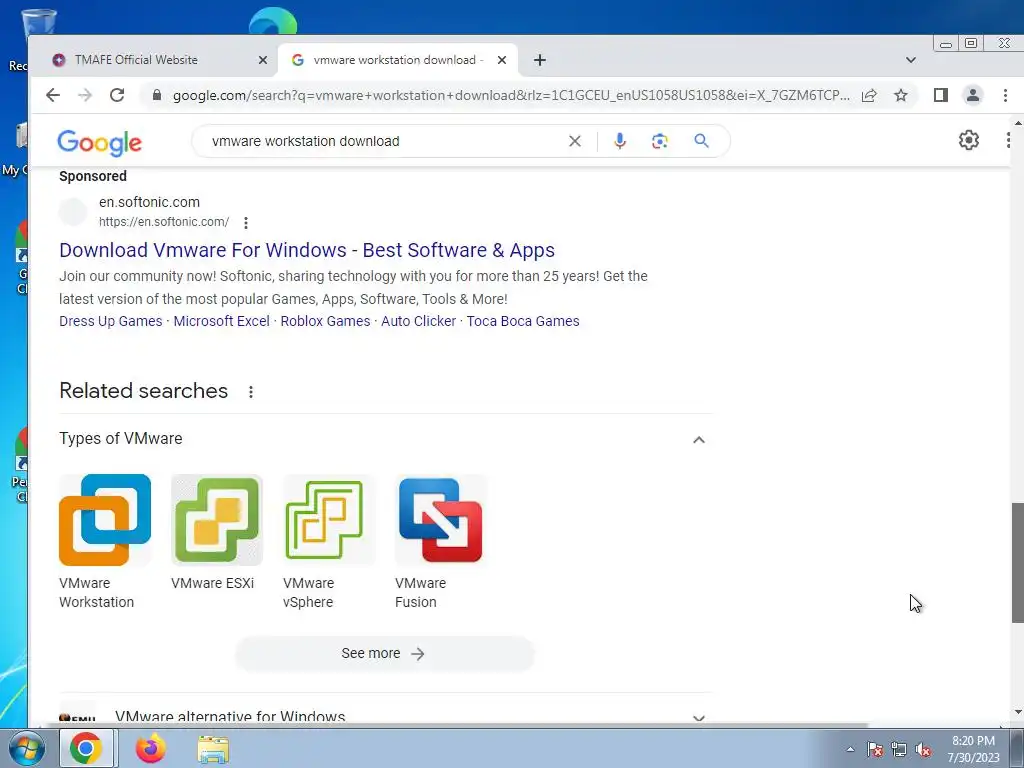Click the Google logo
1024x768 pixels.
click(99, 142)
